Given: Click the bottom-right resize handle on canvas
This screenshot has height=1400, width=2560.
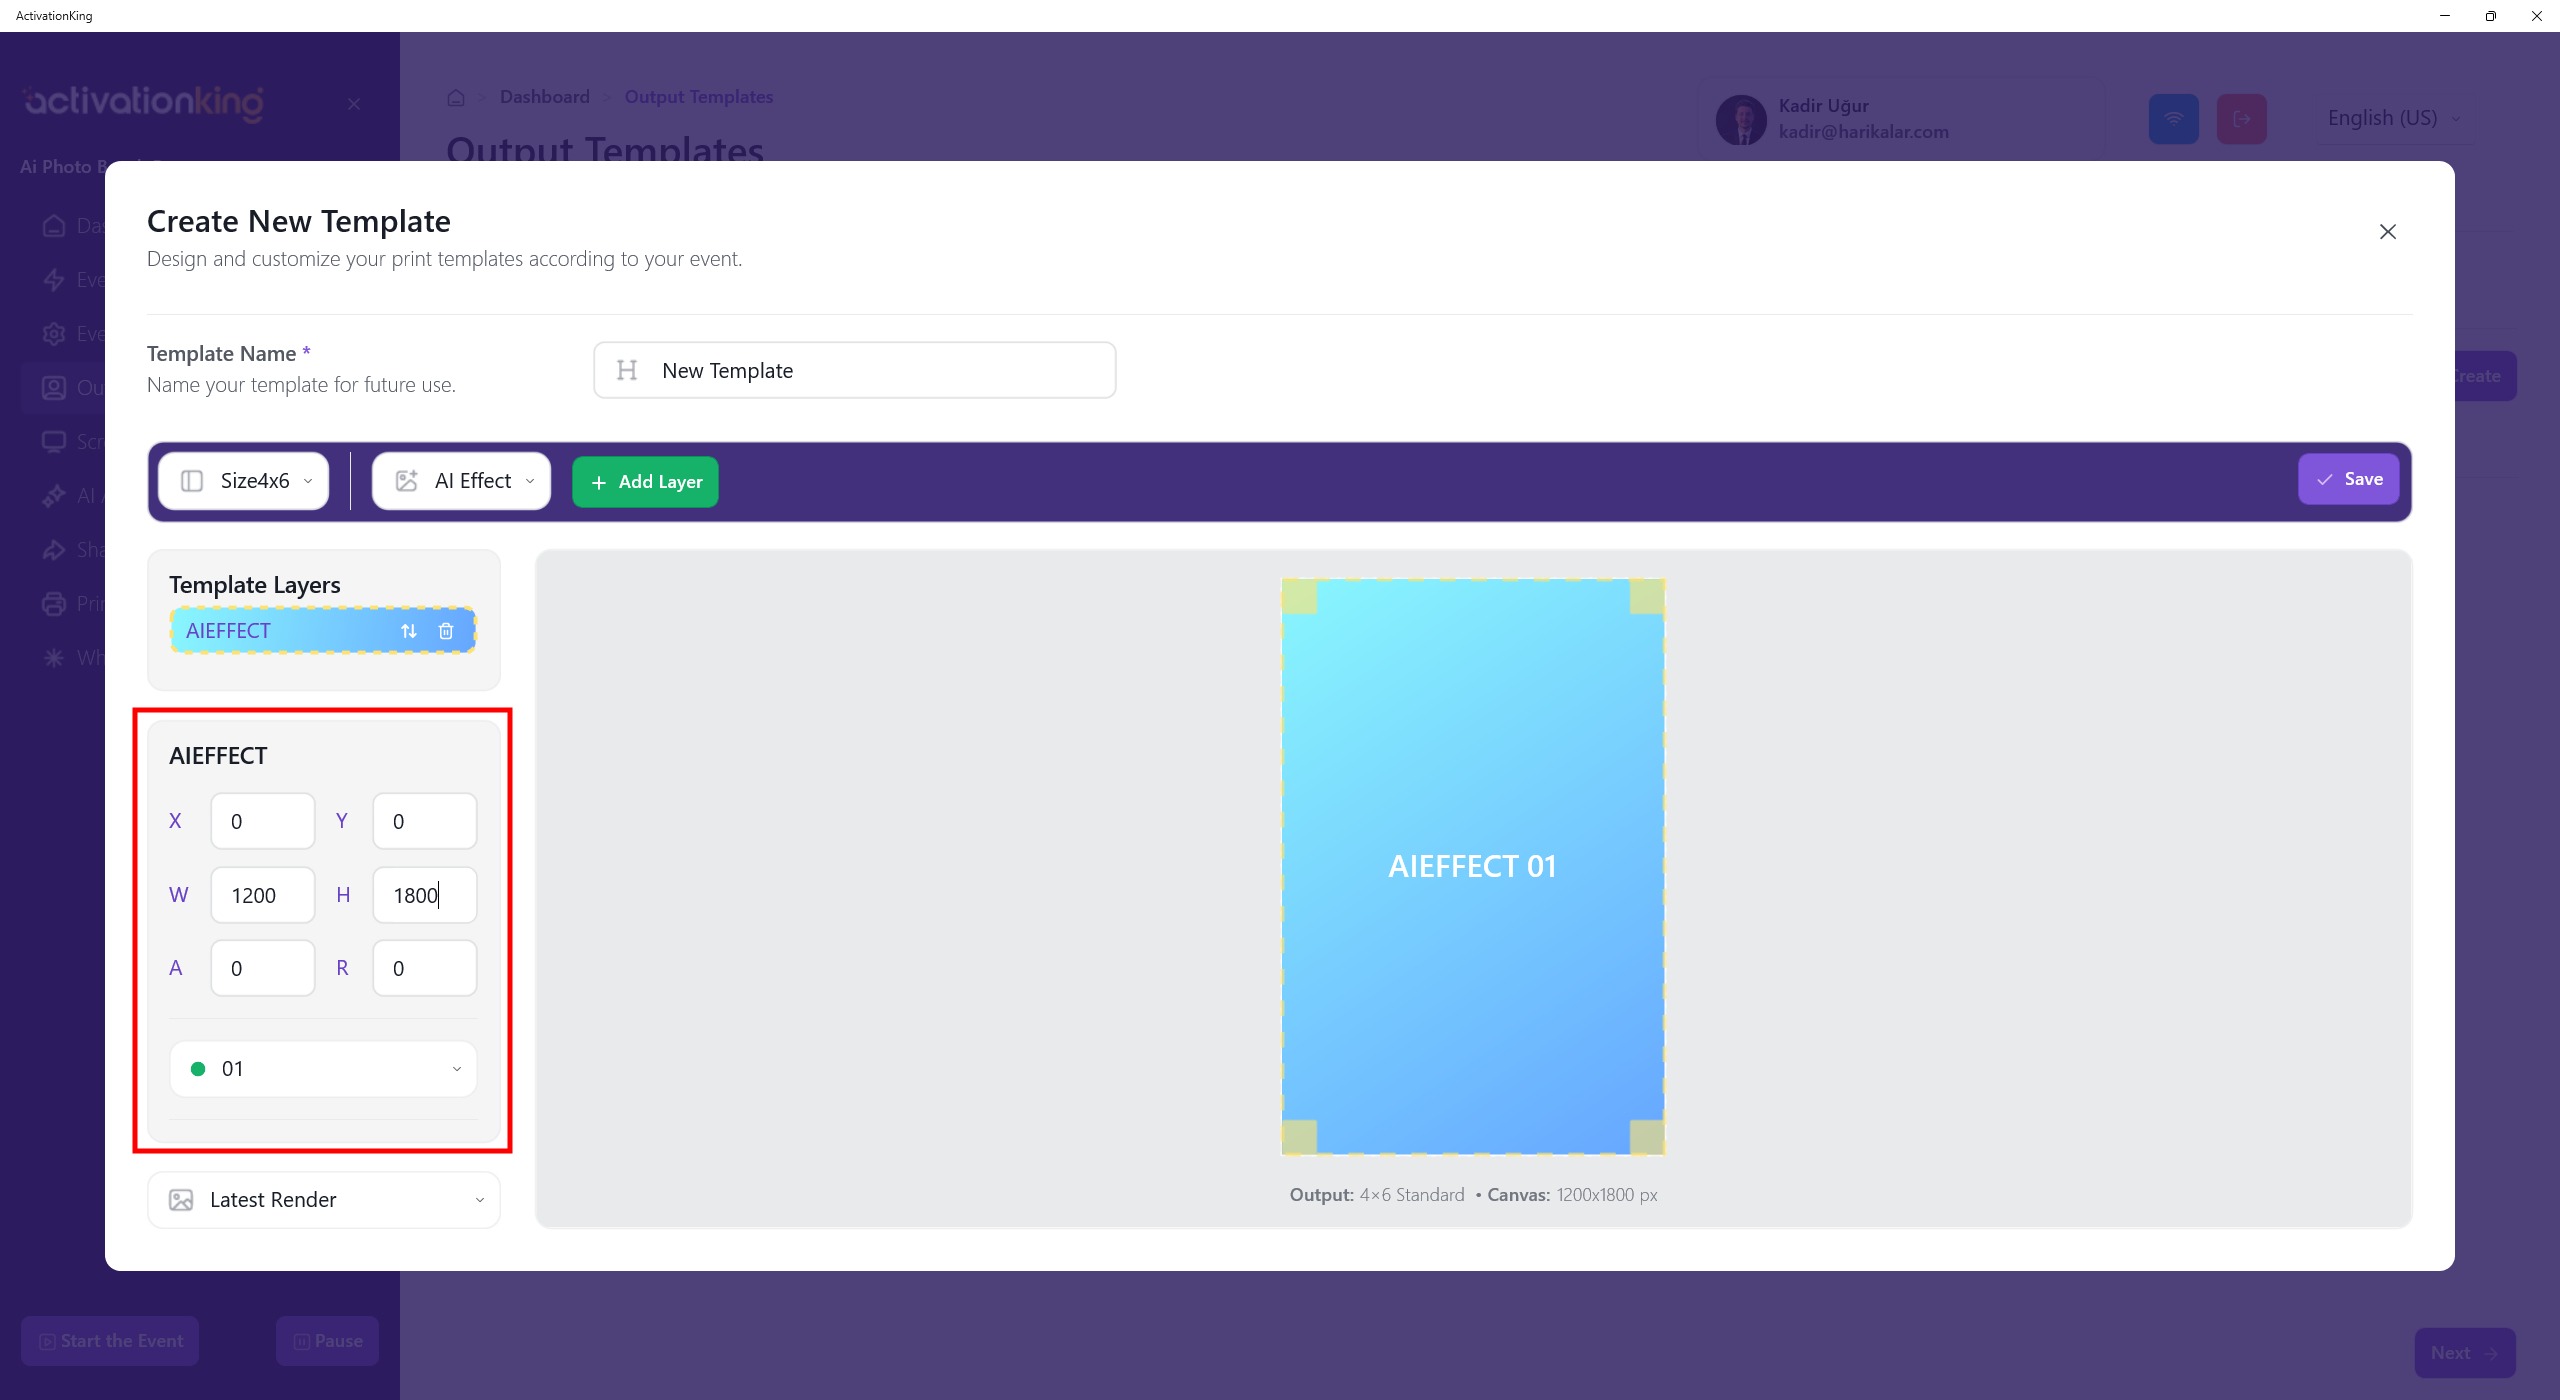Looking at the screenshot, I should pos(1646,1136).
